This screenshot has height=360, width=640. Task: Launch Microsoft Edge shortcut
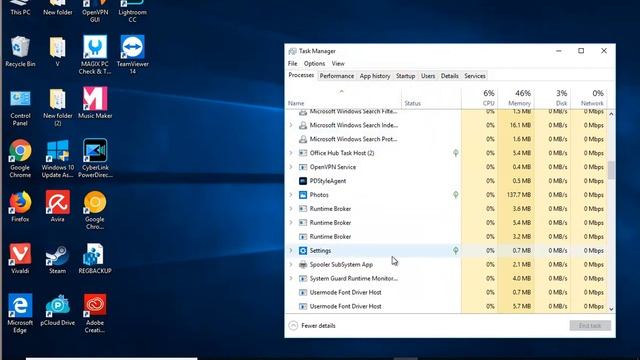tap(20, 313)
